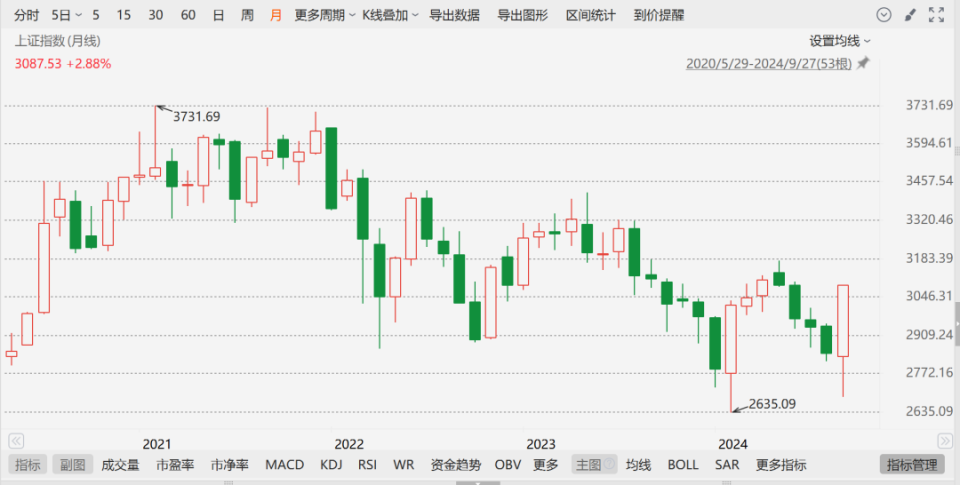The width and height of the screenshot is (960, 485).
Task: Enable SAR overlay on main chart
Action: point(727,465)
